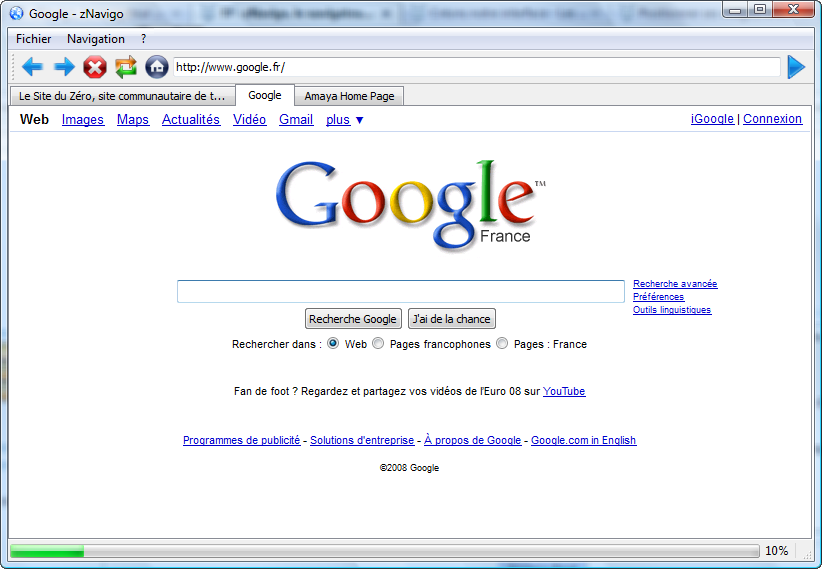This screenshot has width=822, height=569.
Task: Click the URL address bar
Action: 477,67
